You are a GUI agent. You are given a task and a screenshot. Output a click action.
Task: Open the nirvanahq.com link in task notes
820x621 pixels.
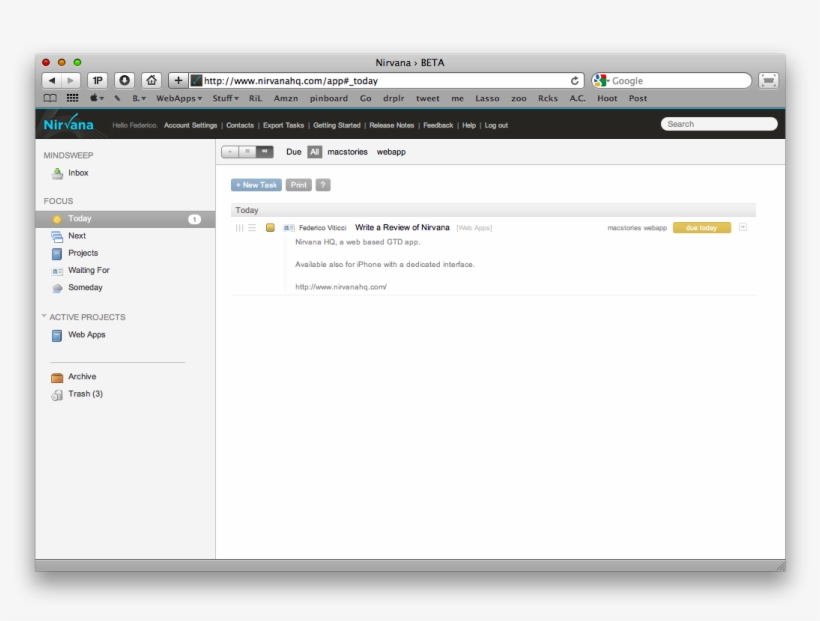(x=341, y=287)
